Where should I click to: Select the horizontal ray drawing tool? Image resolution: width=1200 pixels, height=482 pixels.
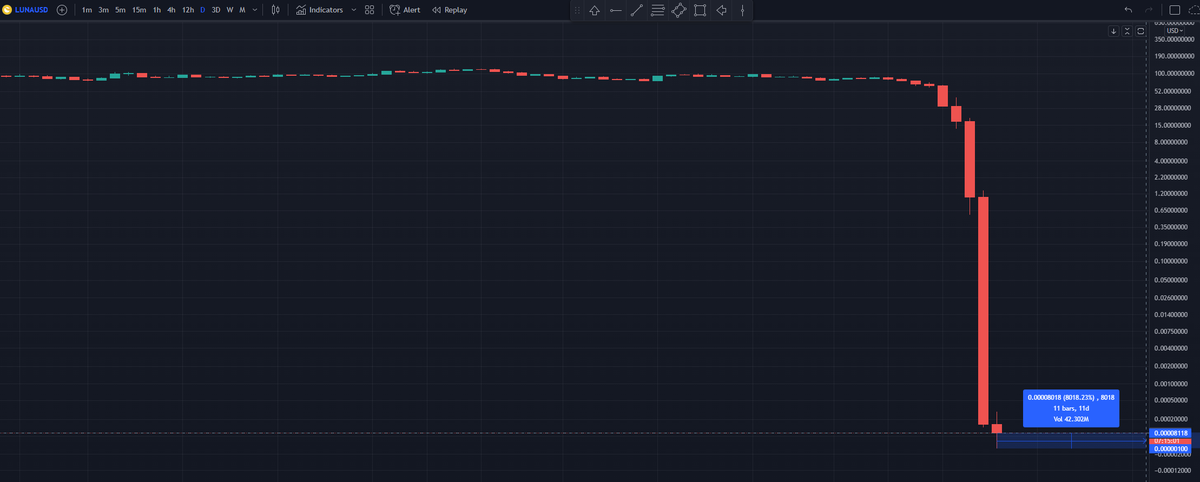click(615, 10)
